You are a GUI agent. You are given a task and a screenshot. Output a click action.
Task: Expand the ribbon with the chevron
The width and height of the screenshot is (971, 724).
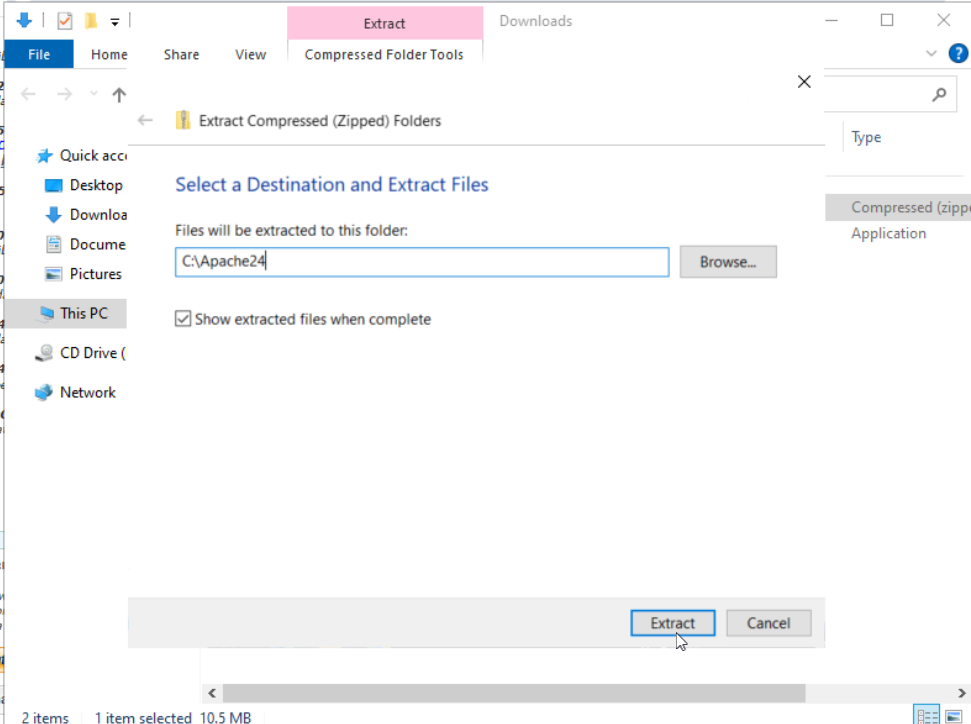(931, 53)
